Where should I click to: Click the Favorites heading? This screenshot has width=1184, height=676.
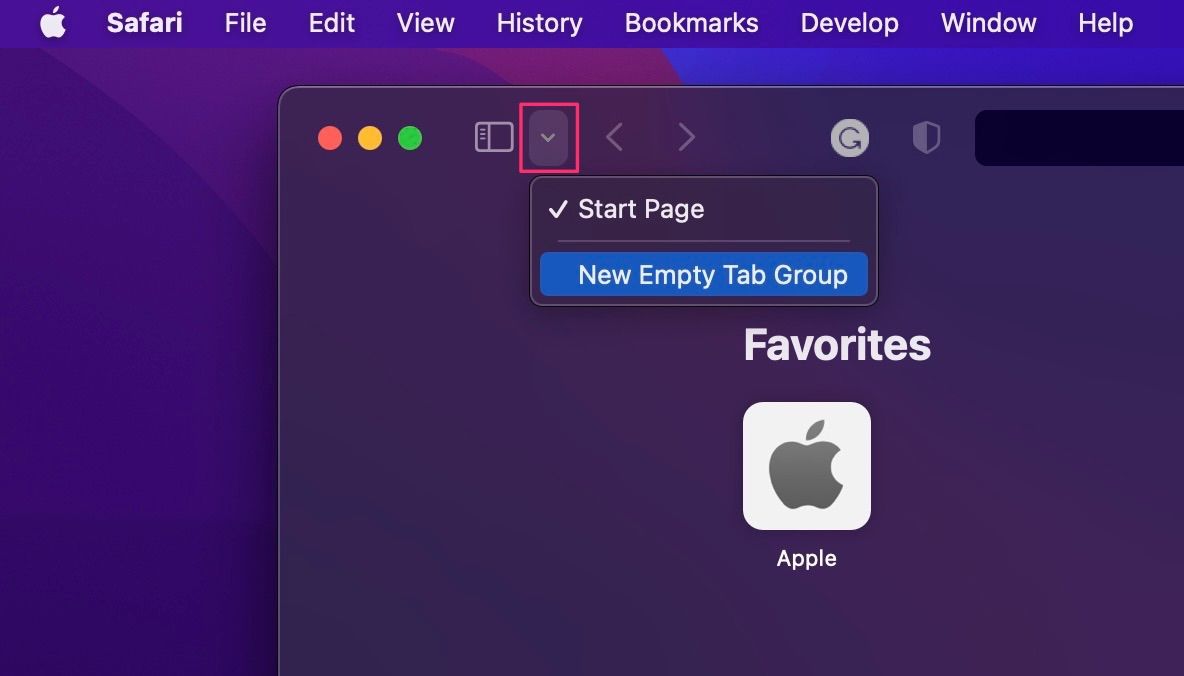point(837,344)
